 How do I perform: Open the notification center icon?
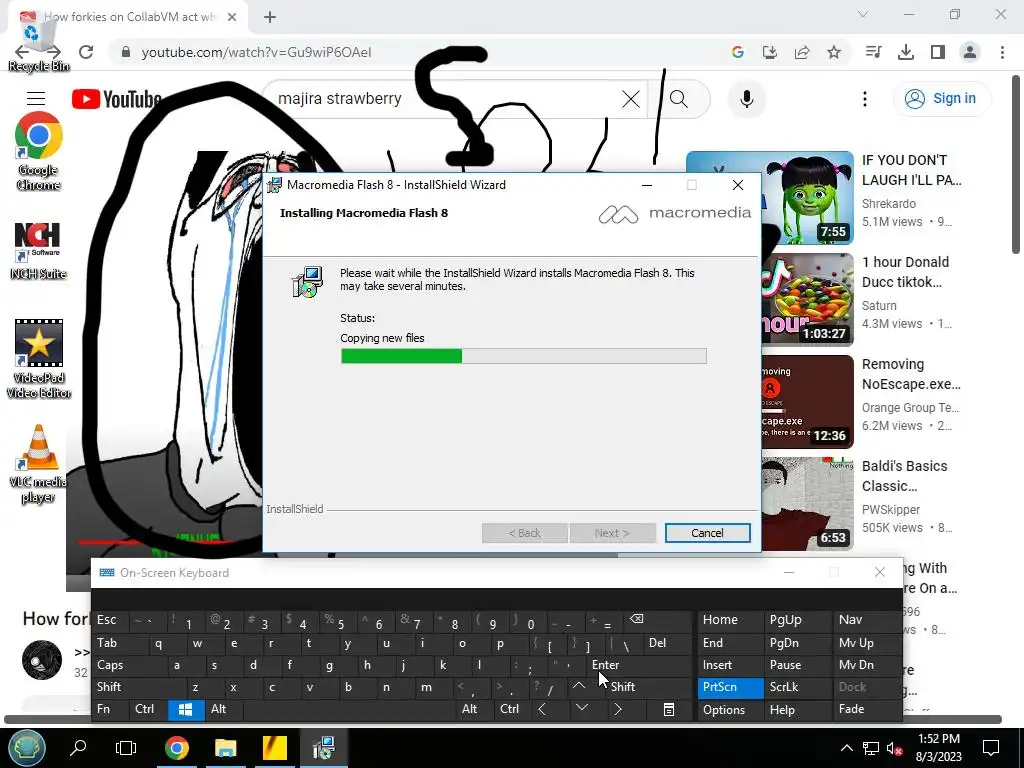991,748
